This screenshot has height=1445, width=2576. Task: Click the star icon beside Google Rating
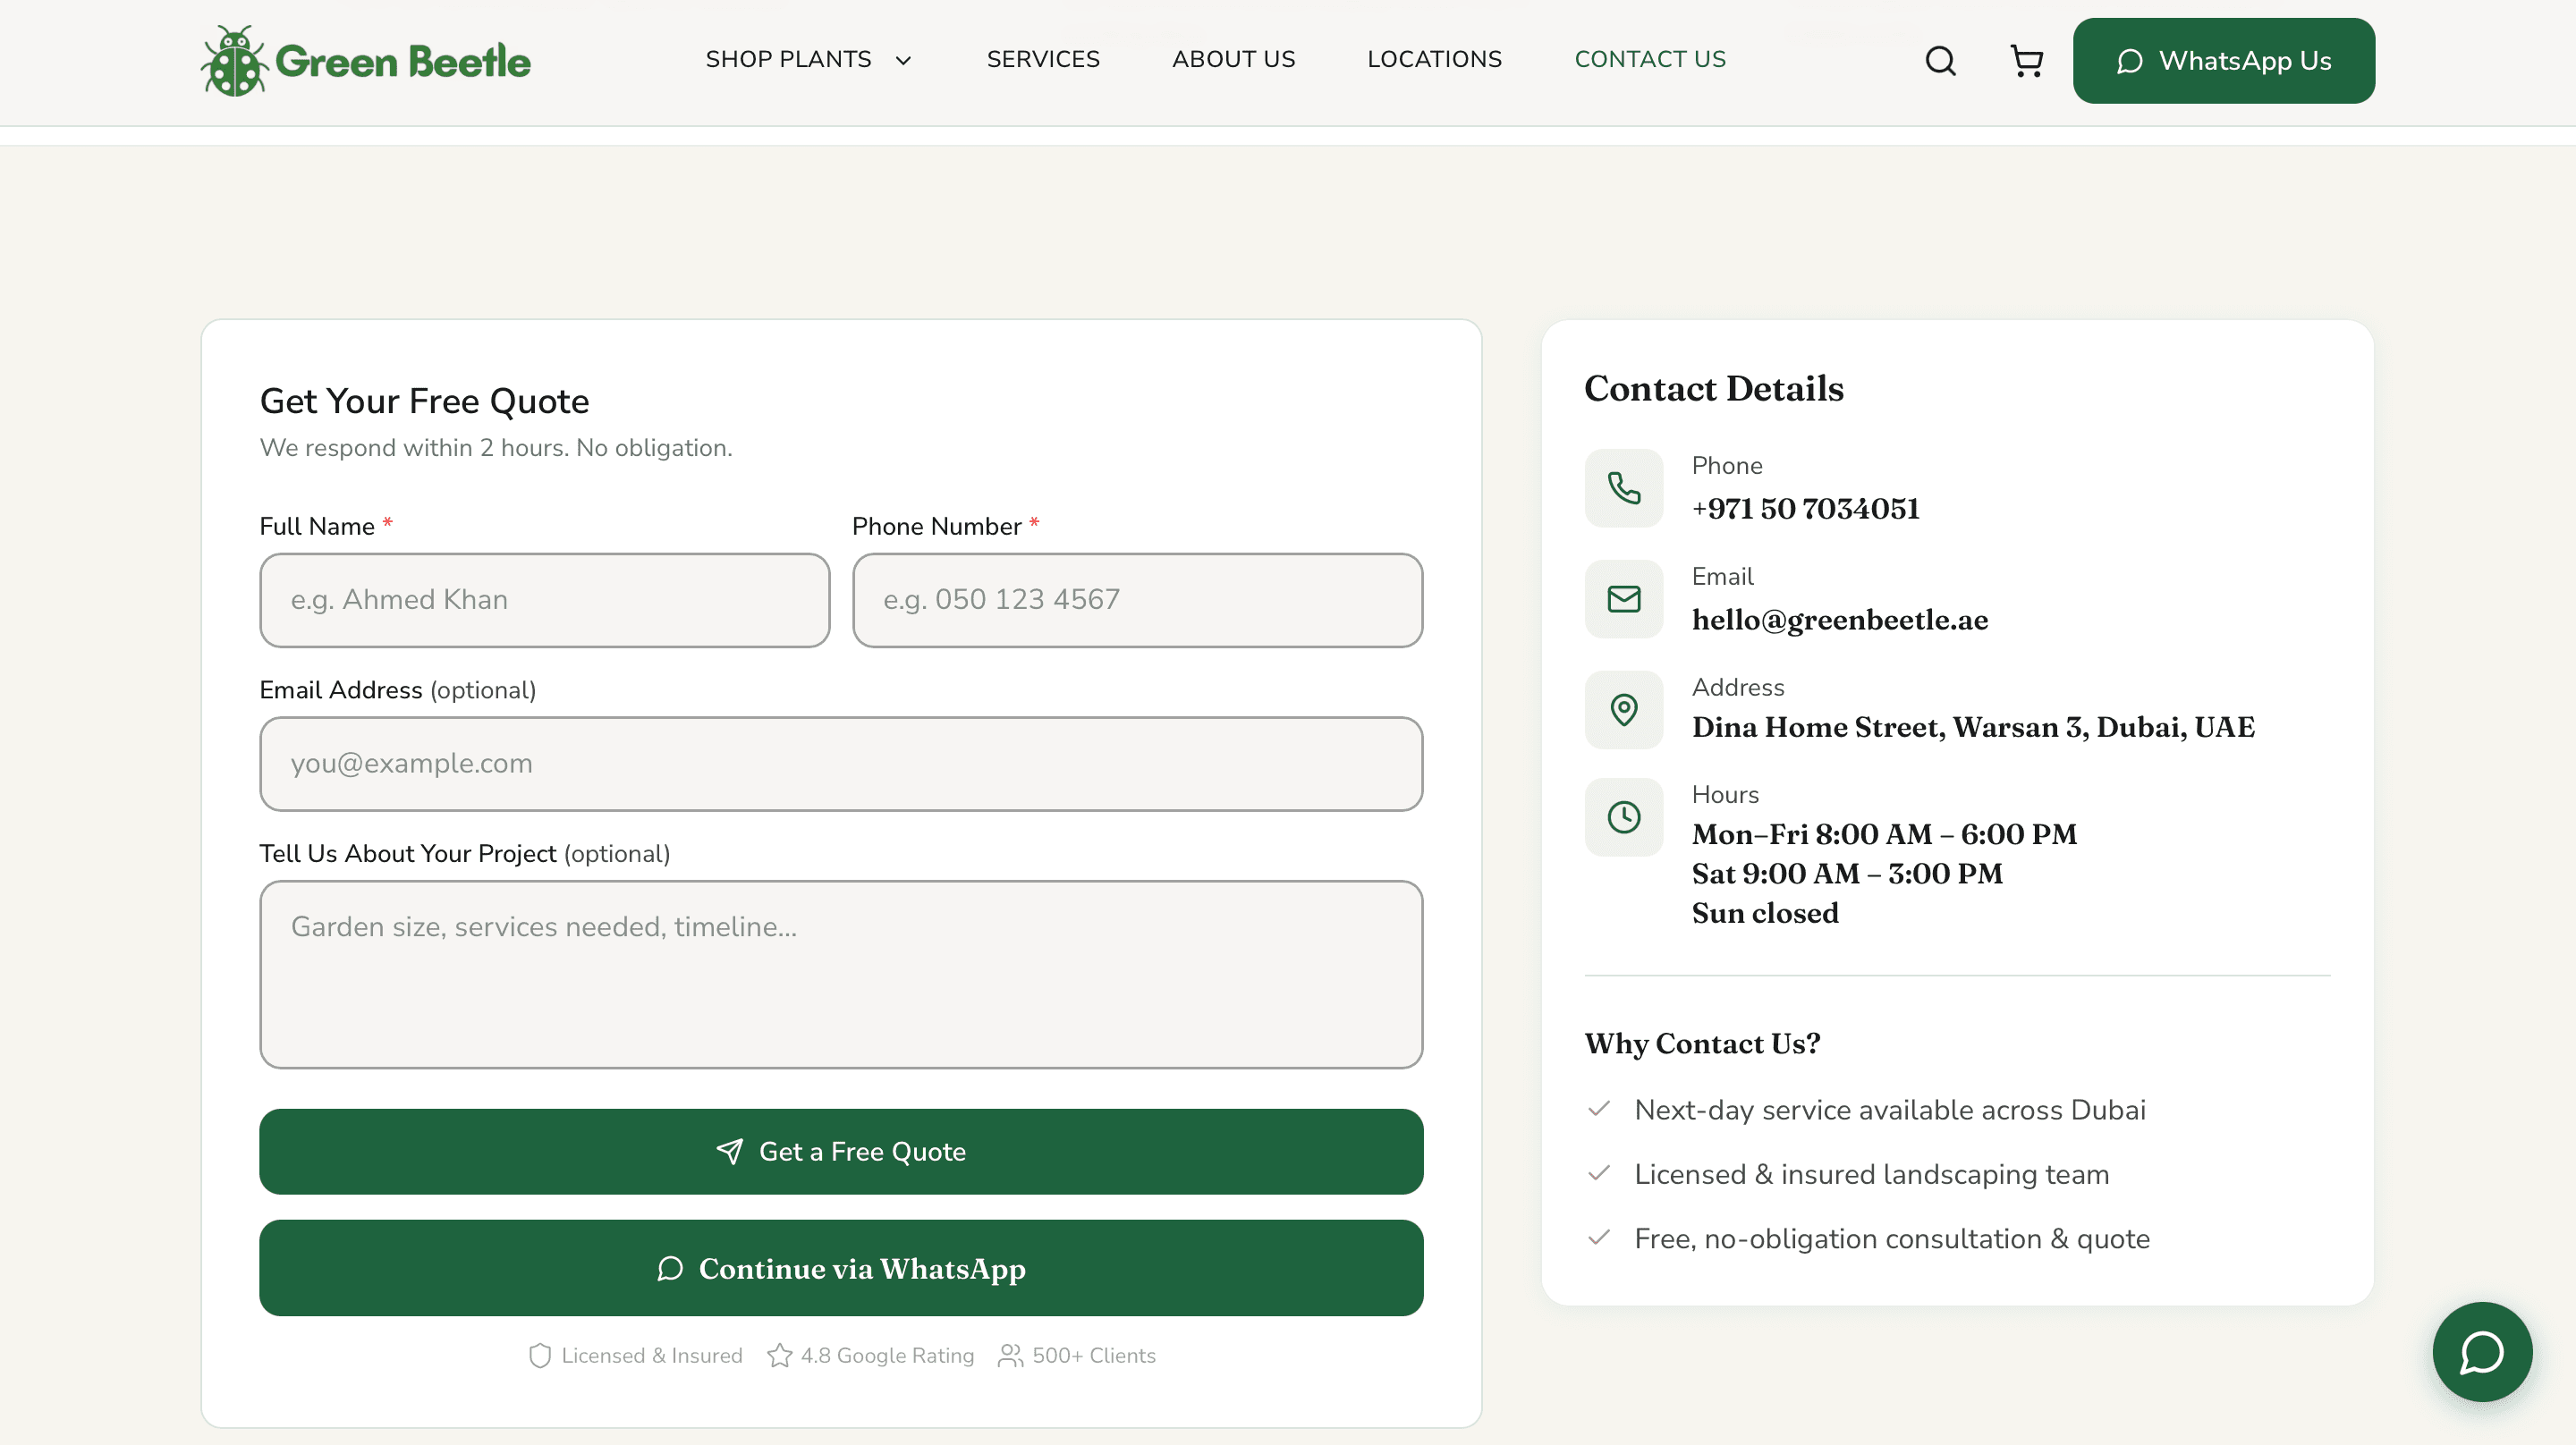780,1356
